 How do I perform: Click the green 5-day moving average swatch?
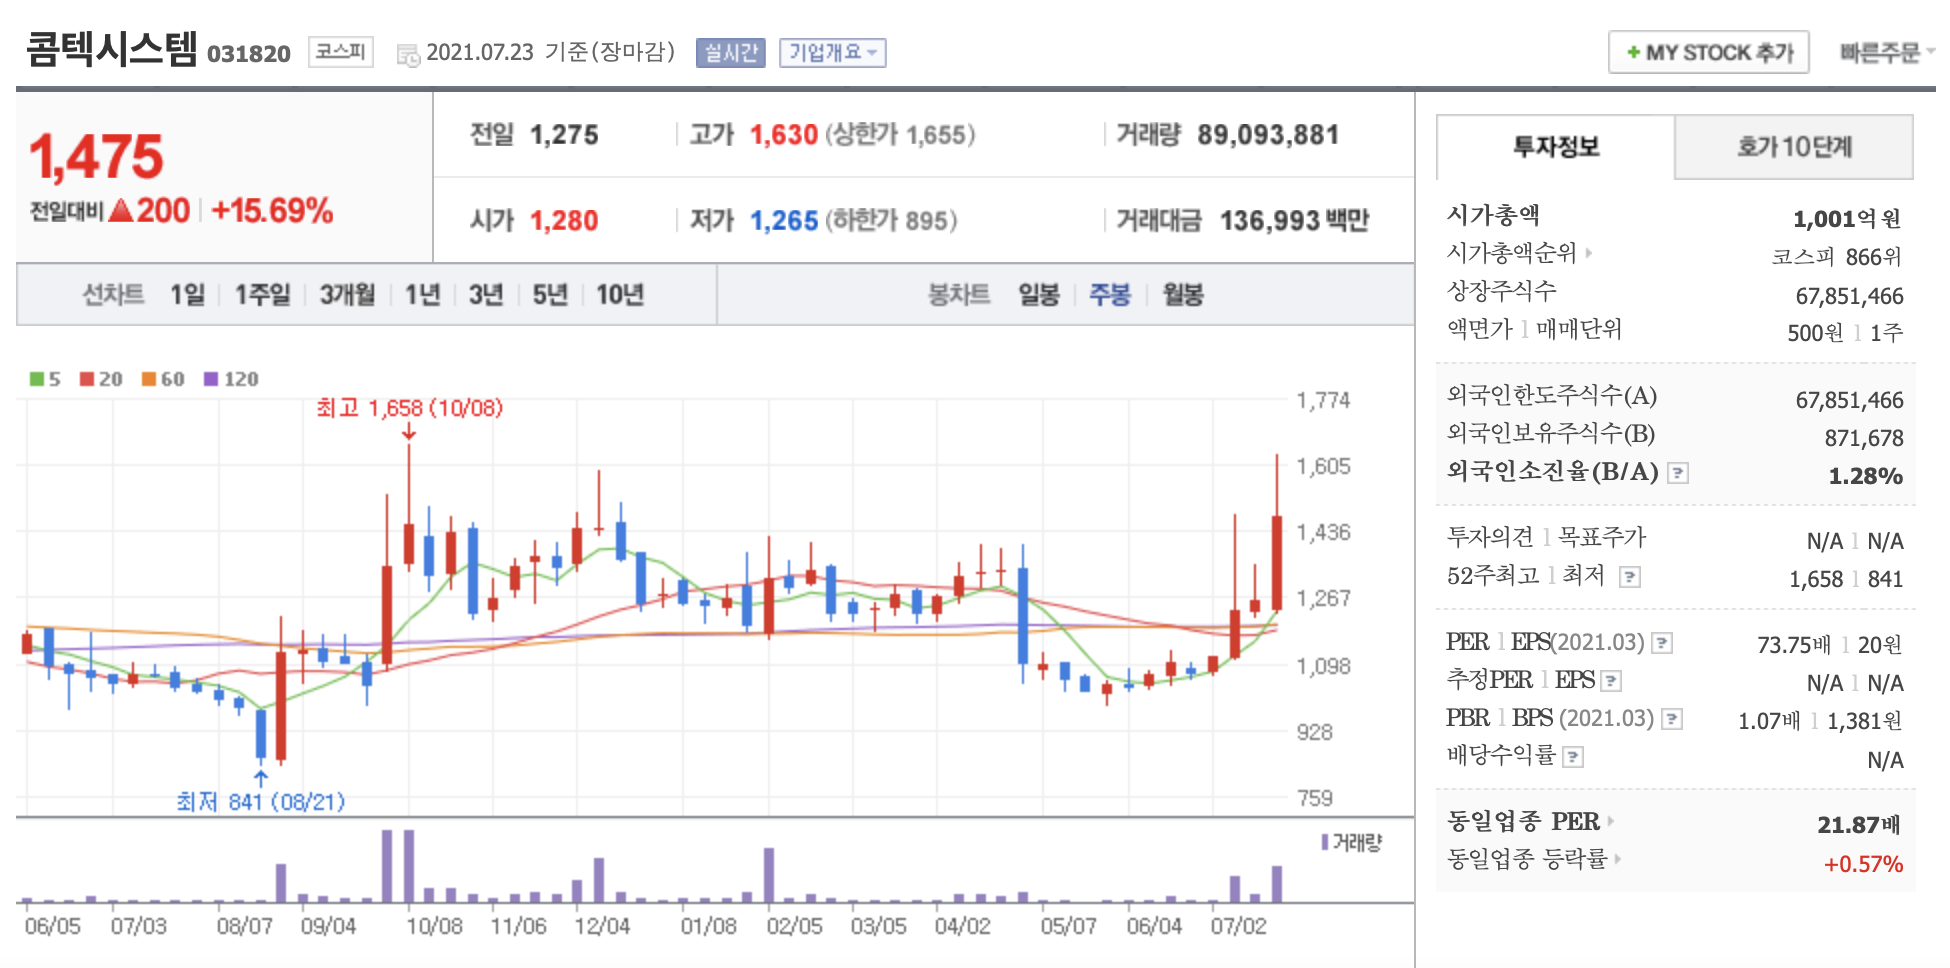pyautogui.click(x=37, y=379)
